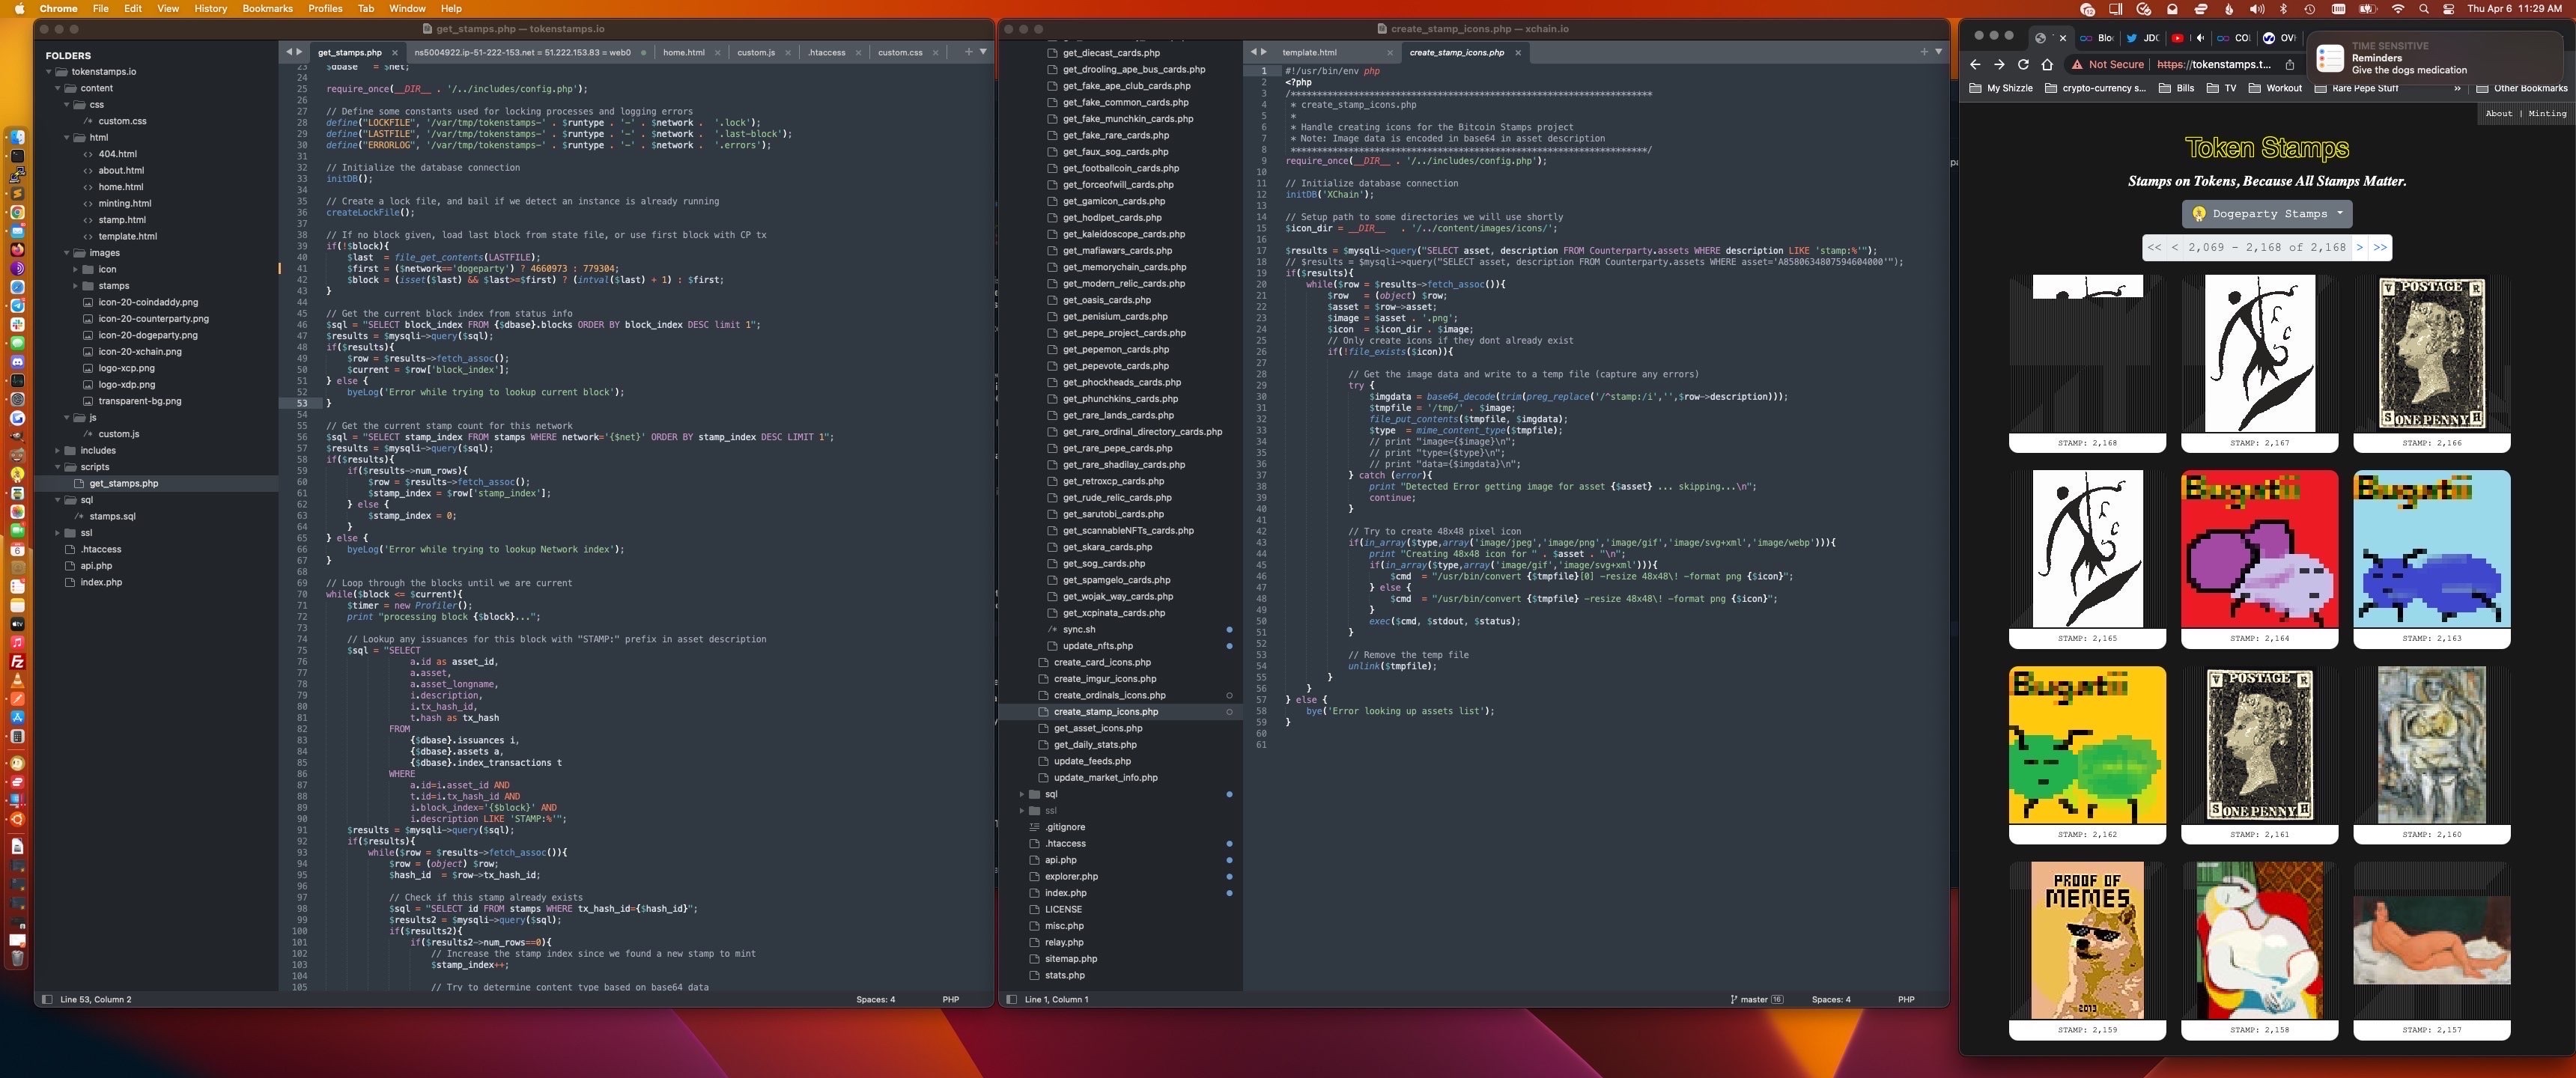The width and height of the screenshot is (2576, 1078).
Task: Expand the stamps folder under images
Action: 75,286
